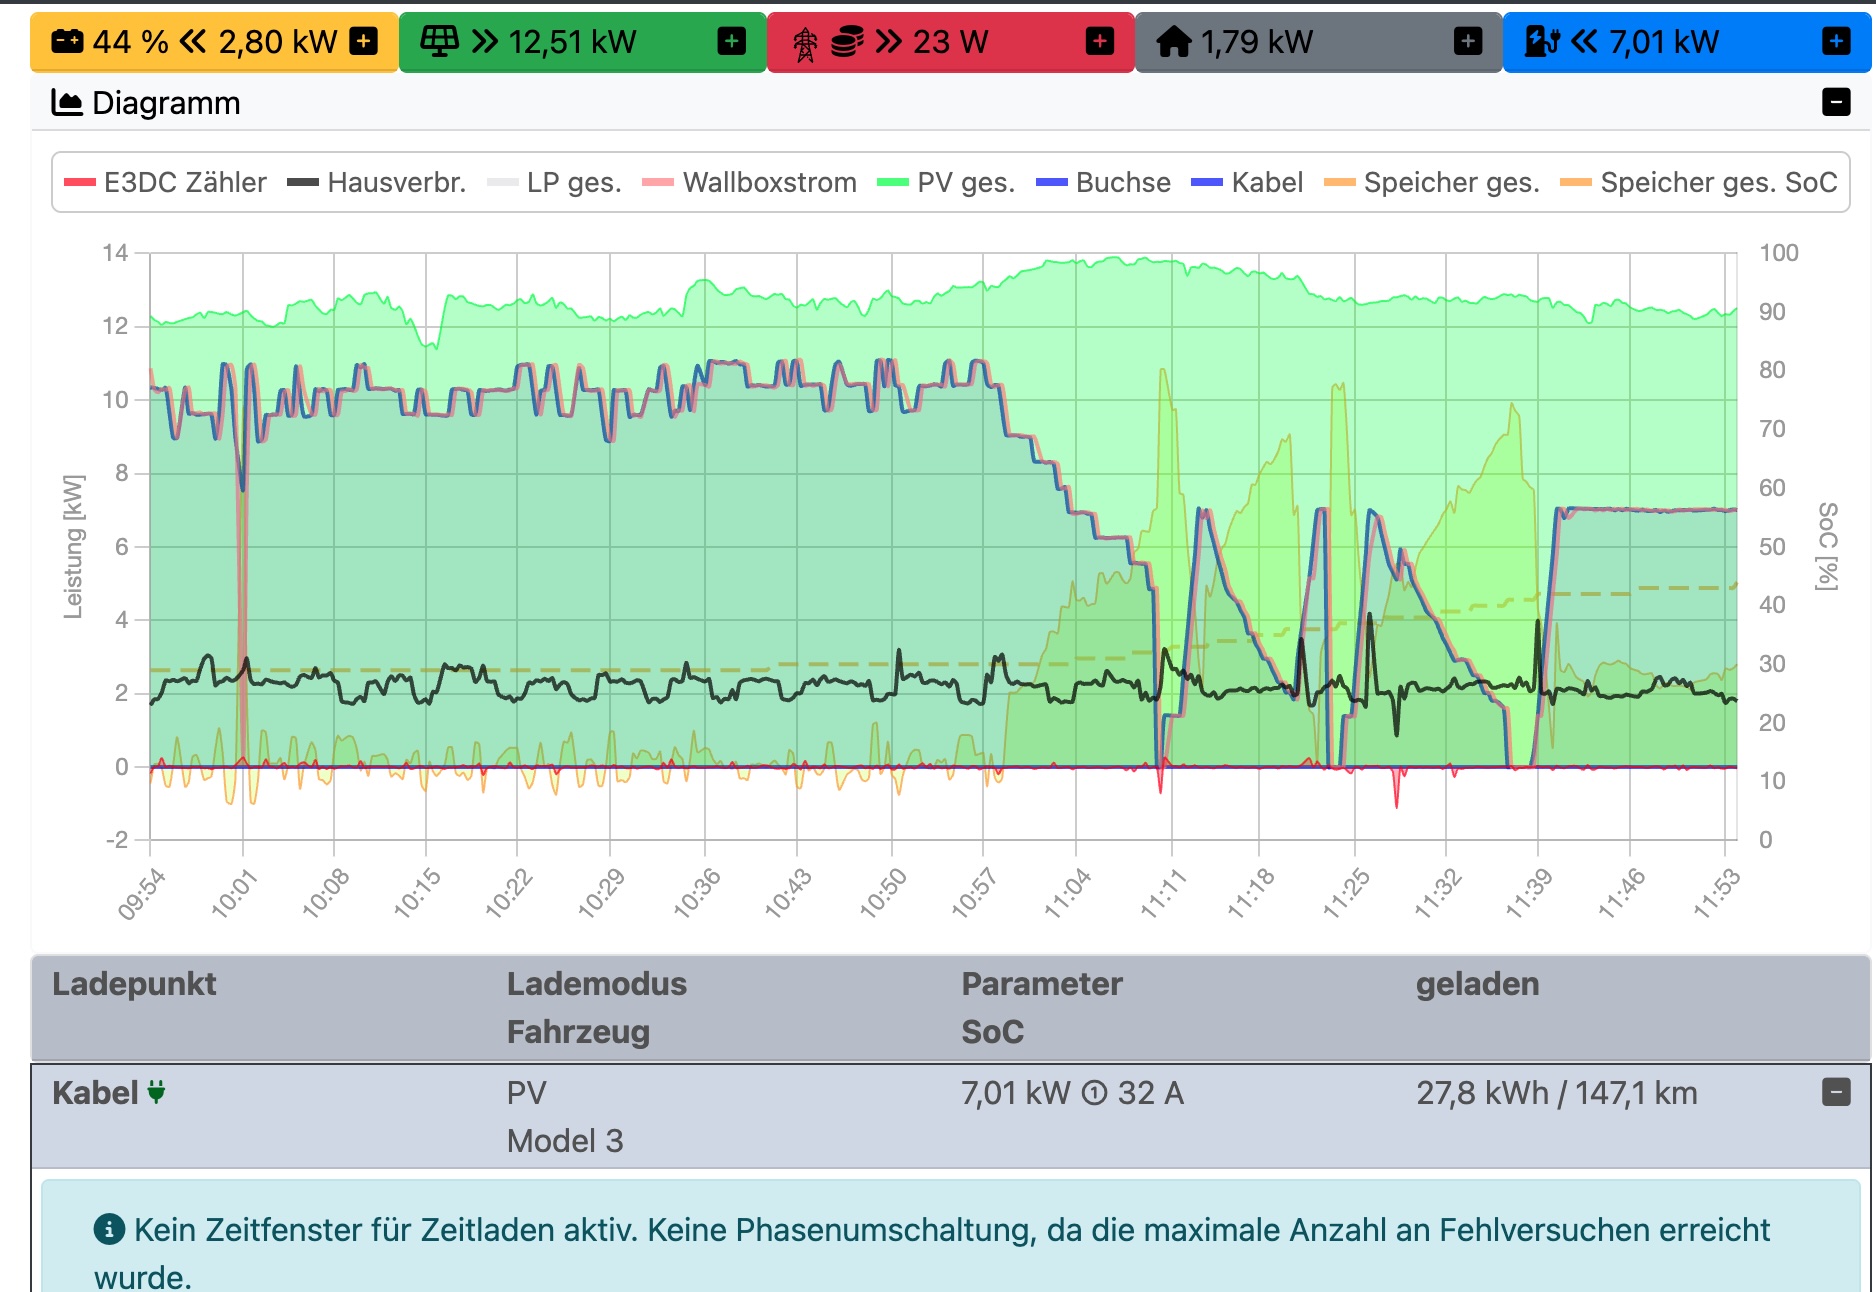Click the green PV ges. legend swatch

892,183
